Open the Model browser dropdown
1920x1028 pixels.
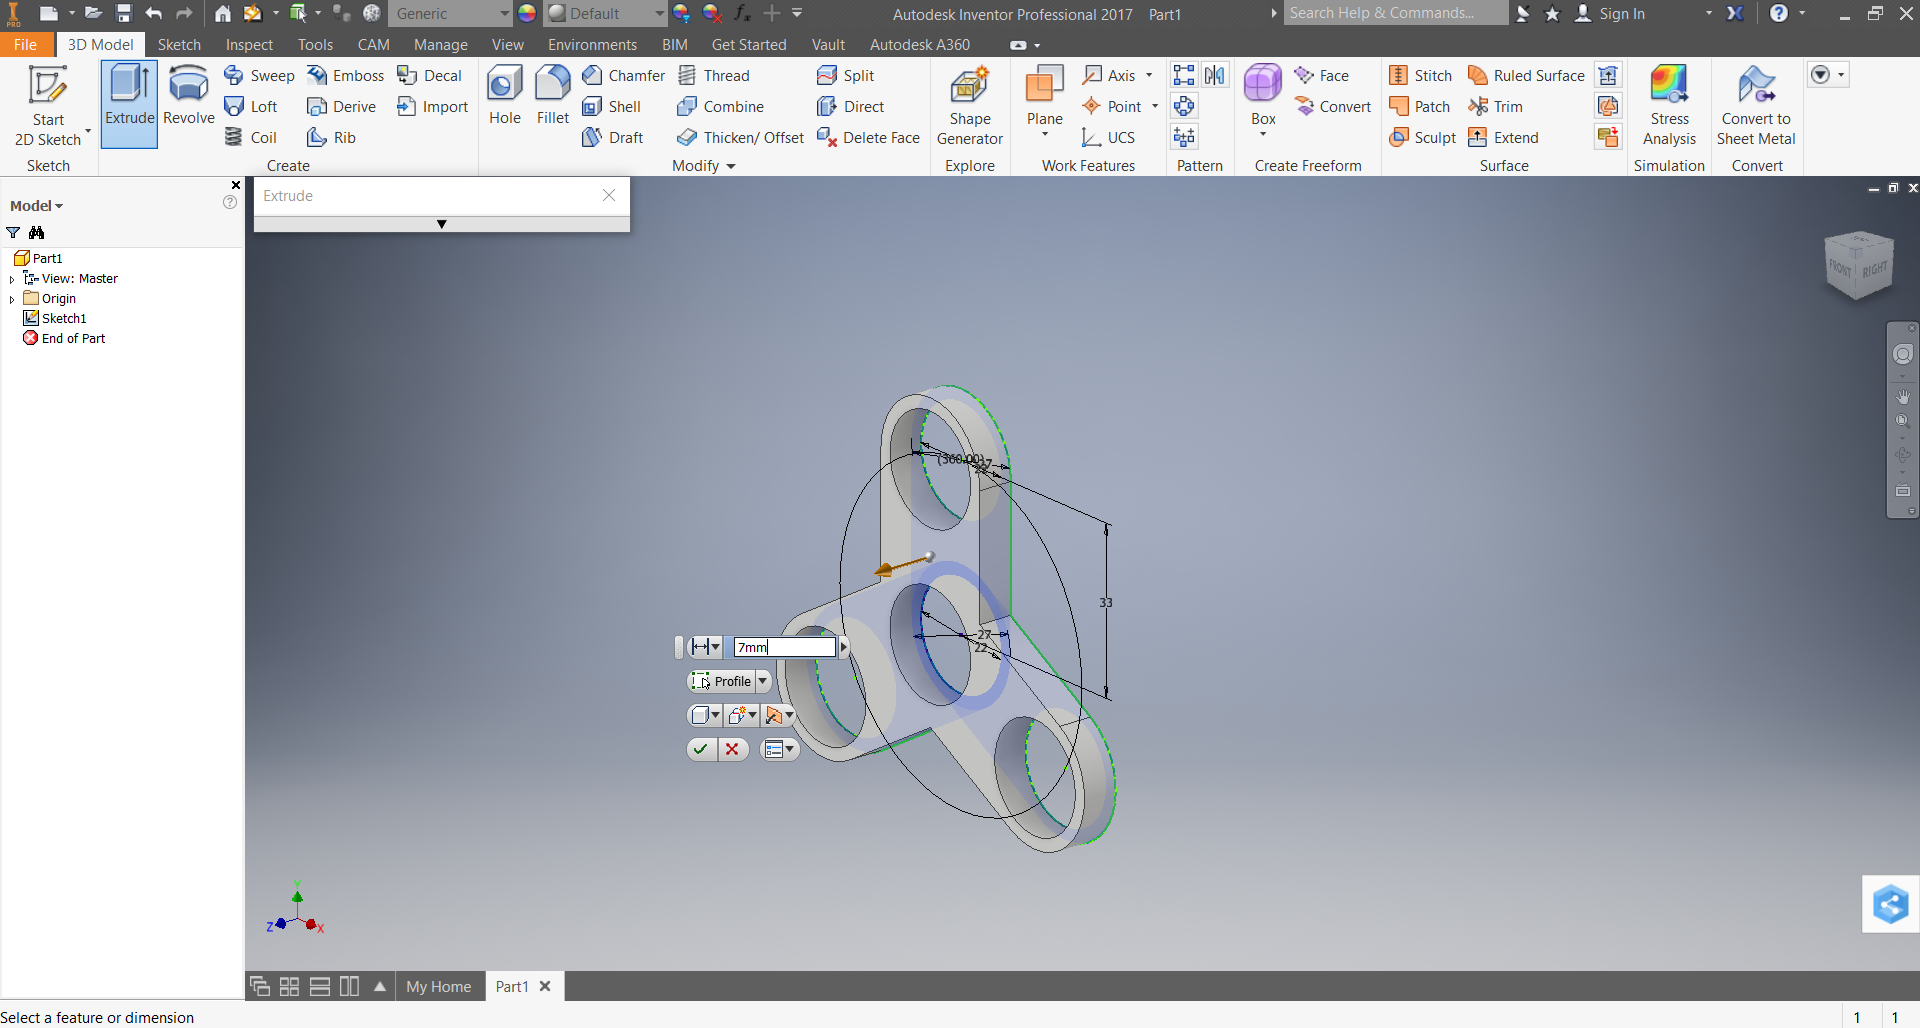click(x=37, y=206)
